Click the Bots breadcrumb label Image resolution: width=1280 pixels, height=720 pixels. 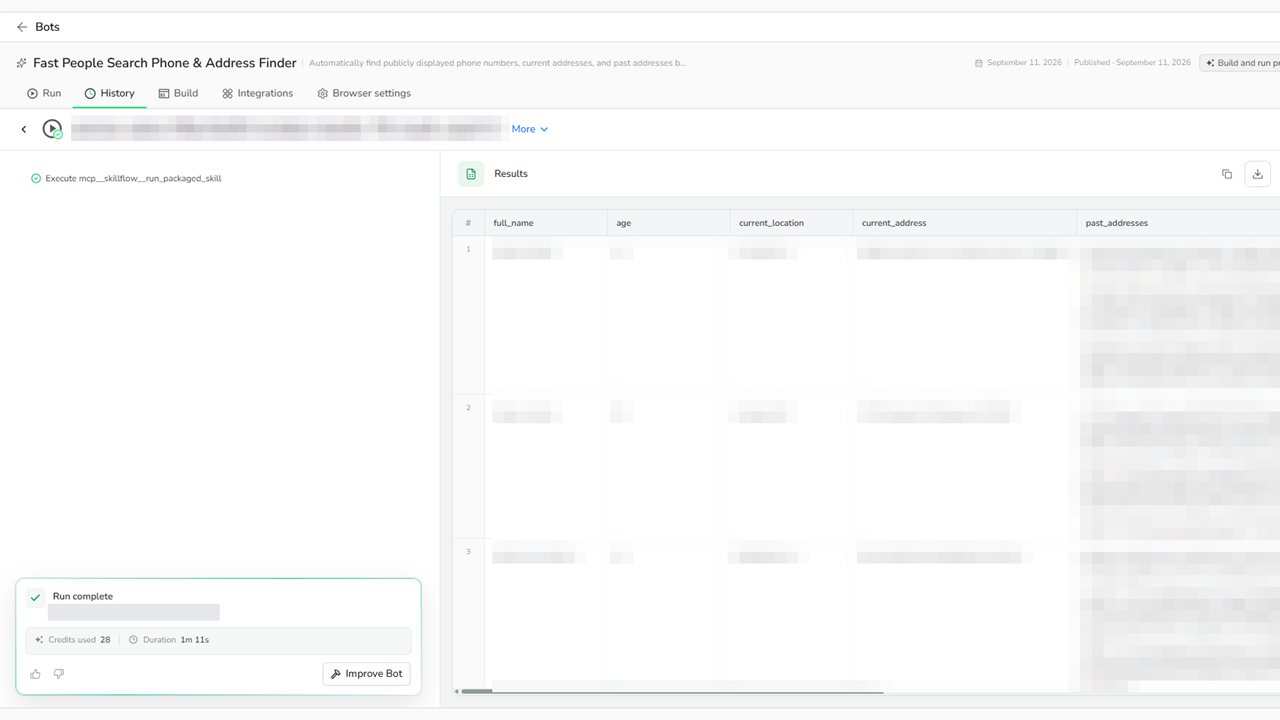(x=47, y=27)
